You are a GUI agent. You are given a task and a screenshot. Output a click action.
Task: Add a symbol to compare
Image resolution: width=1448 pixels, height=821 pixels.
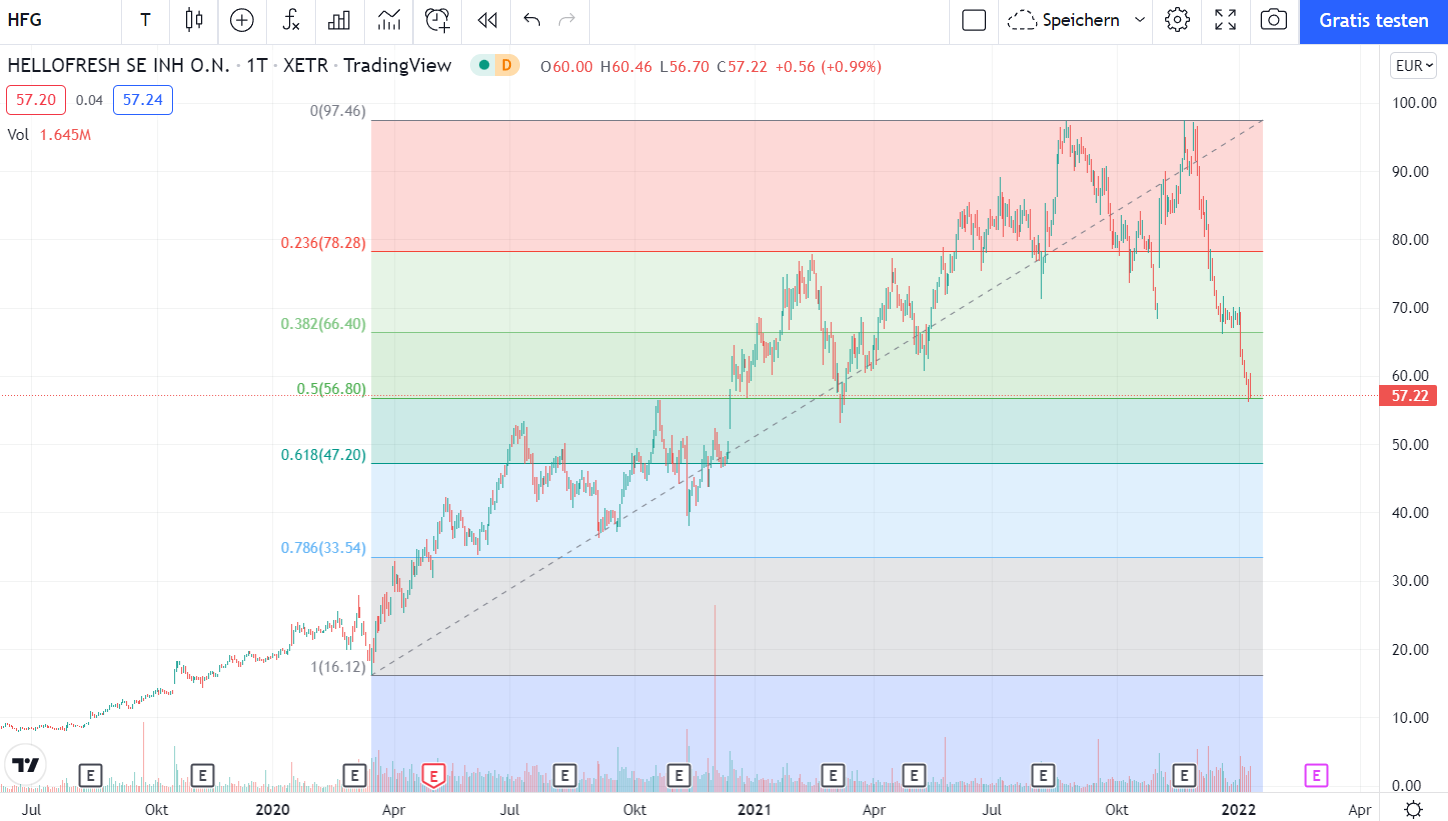tap(242, 20)
